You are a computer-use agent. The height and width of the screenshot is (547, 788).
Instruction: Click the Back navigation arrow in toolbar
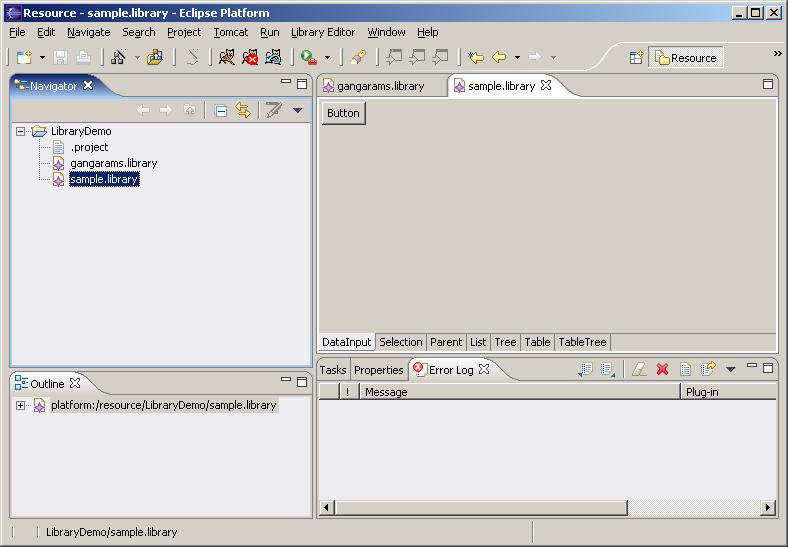499,58
